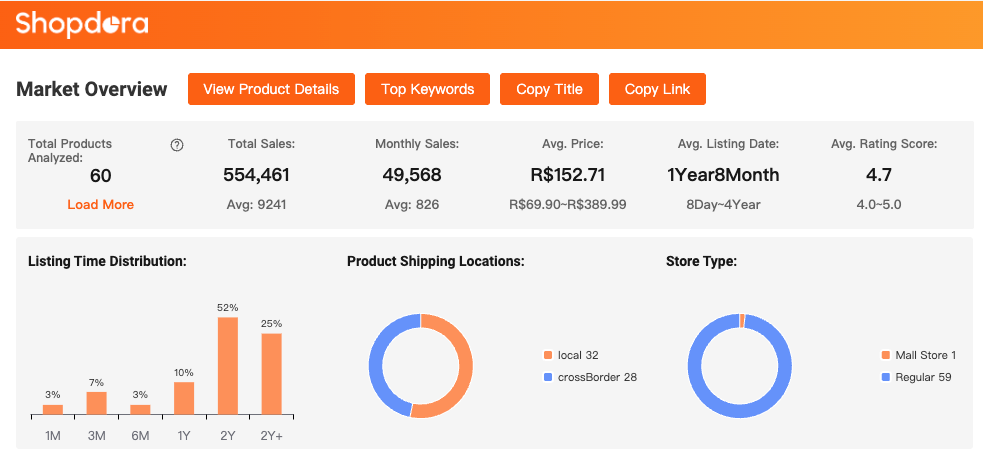Click the Top Keywords button
Image resolution: width=983 pixels, height=456 pixels.
[427, 89]
